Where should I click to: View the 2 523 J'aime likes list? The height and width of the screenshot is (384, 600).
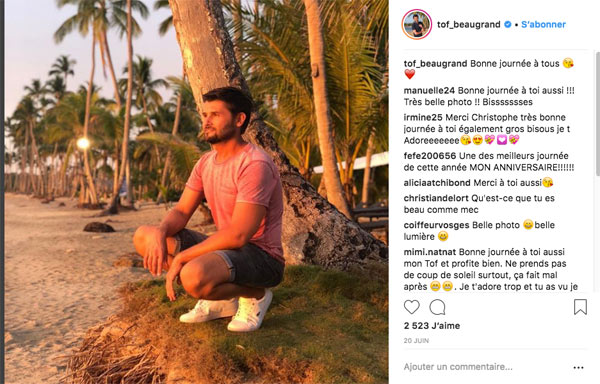pyautogui.click(x=432, y=326)
